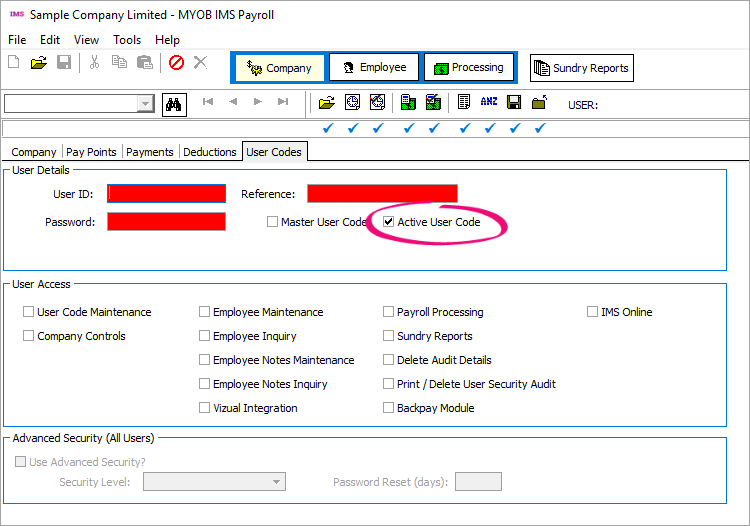Screen dimensions: 750x526
Task: Uncheck the Active User Code checkbox
Action: point(389,222)
